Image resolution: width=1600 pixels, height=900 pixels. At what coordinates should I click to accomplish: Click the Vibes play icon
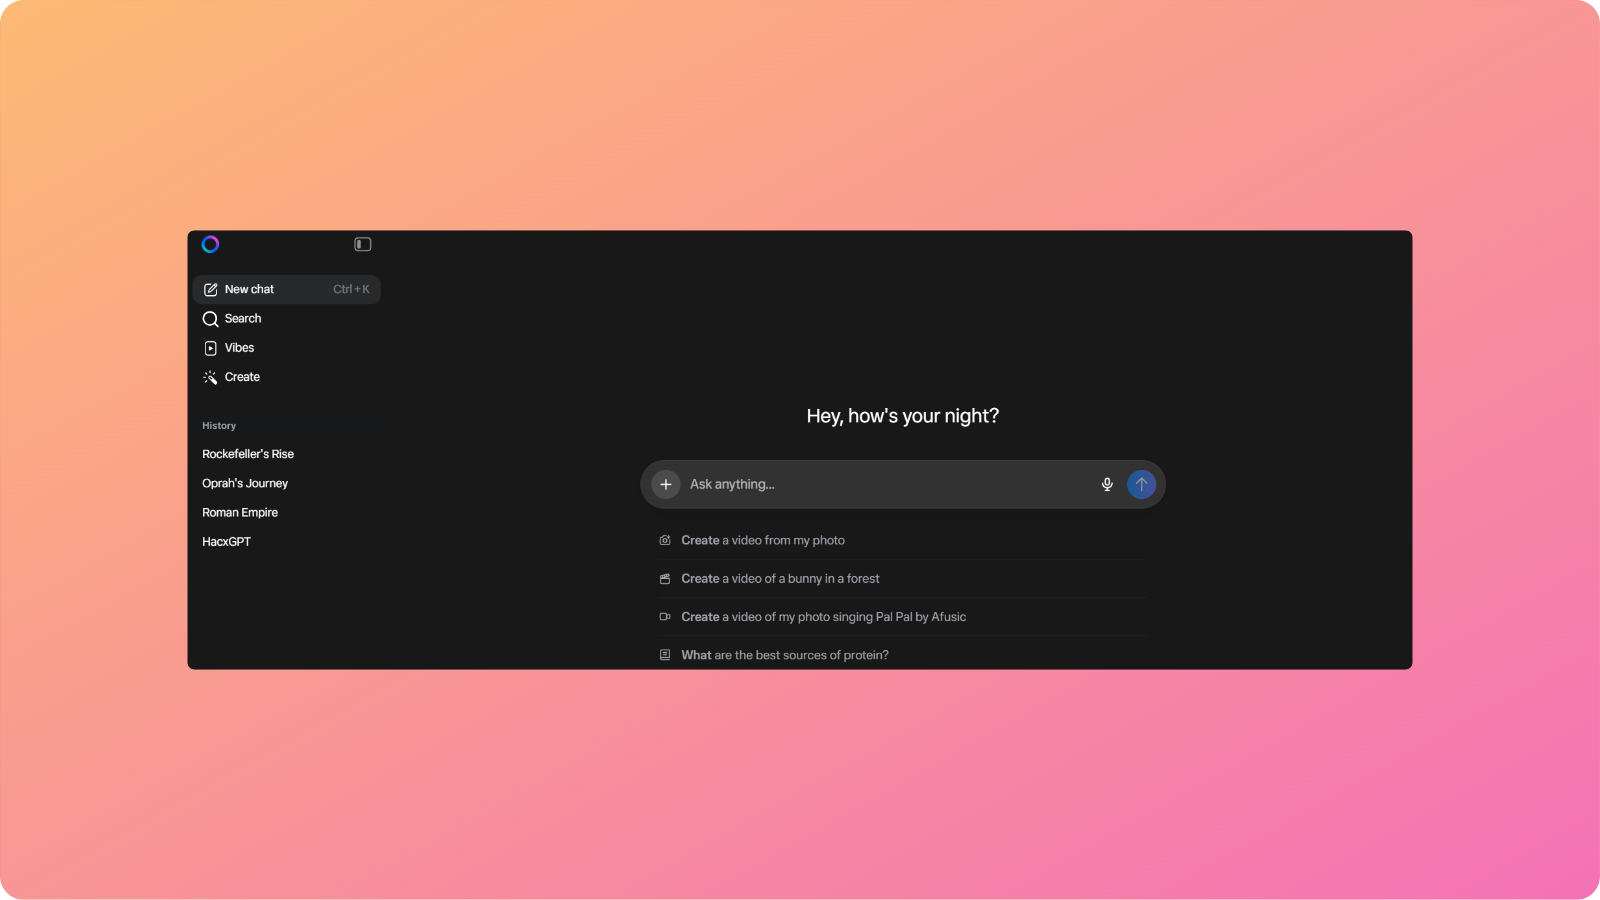(x=210, y=347)
